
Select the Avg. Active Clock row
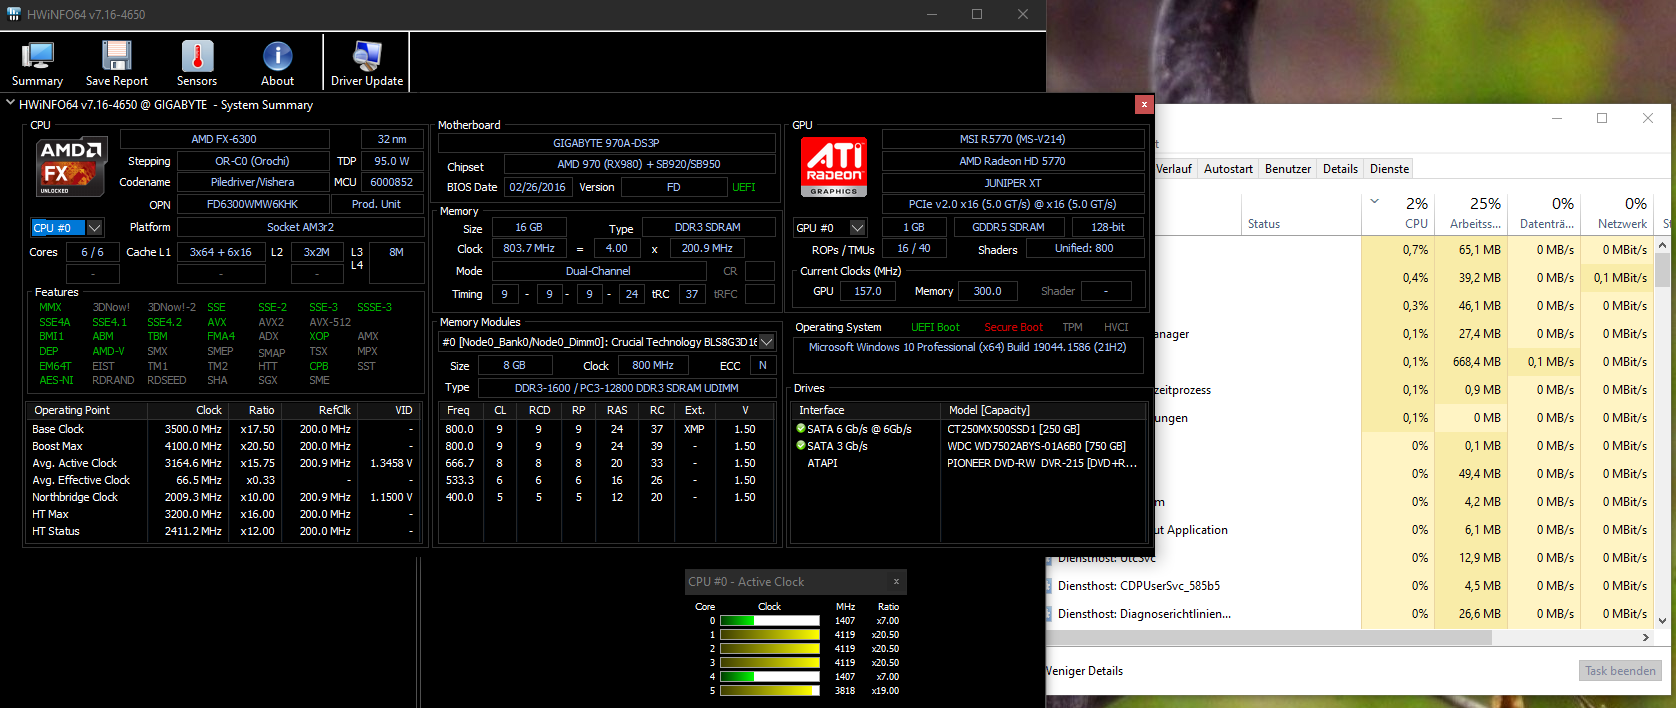[223, 463]
